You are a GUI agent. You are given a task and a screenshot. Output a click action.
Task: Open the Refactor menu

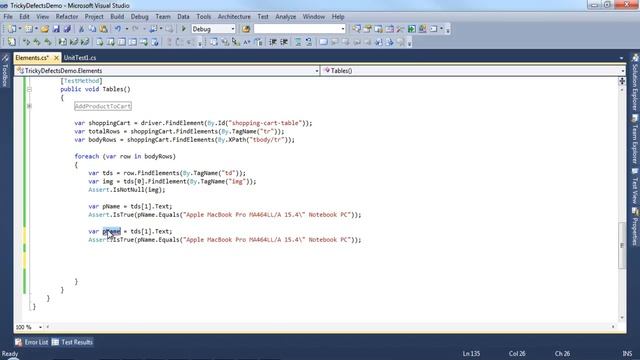click(x=67, y=17)
